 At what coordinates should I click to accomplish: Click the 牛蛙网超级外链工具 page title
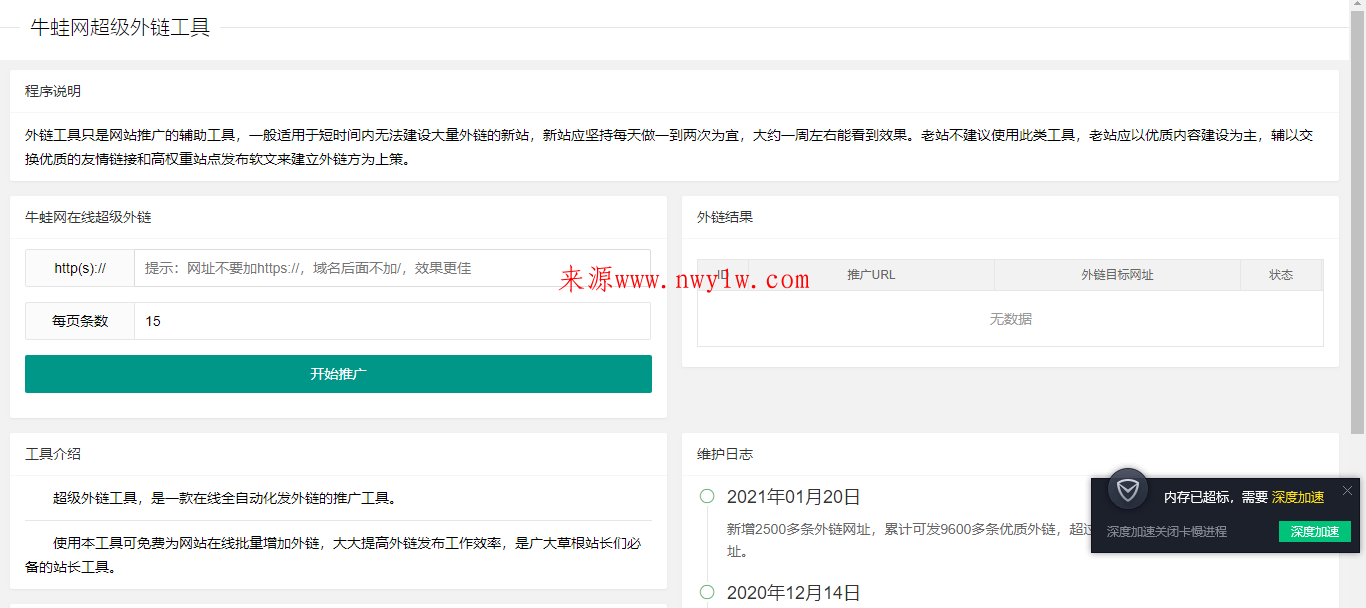point(121,29)
